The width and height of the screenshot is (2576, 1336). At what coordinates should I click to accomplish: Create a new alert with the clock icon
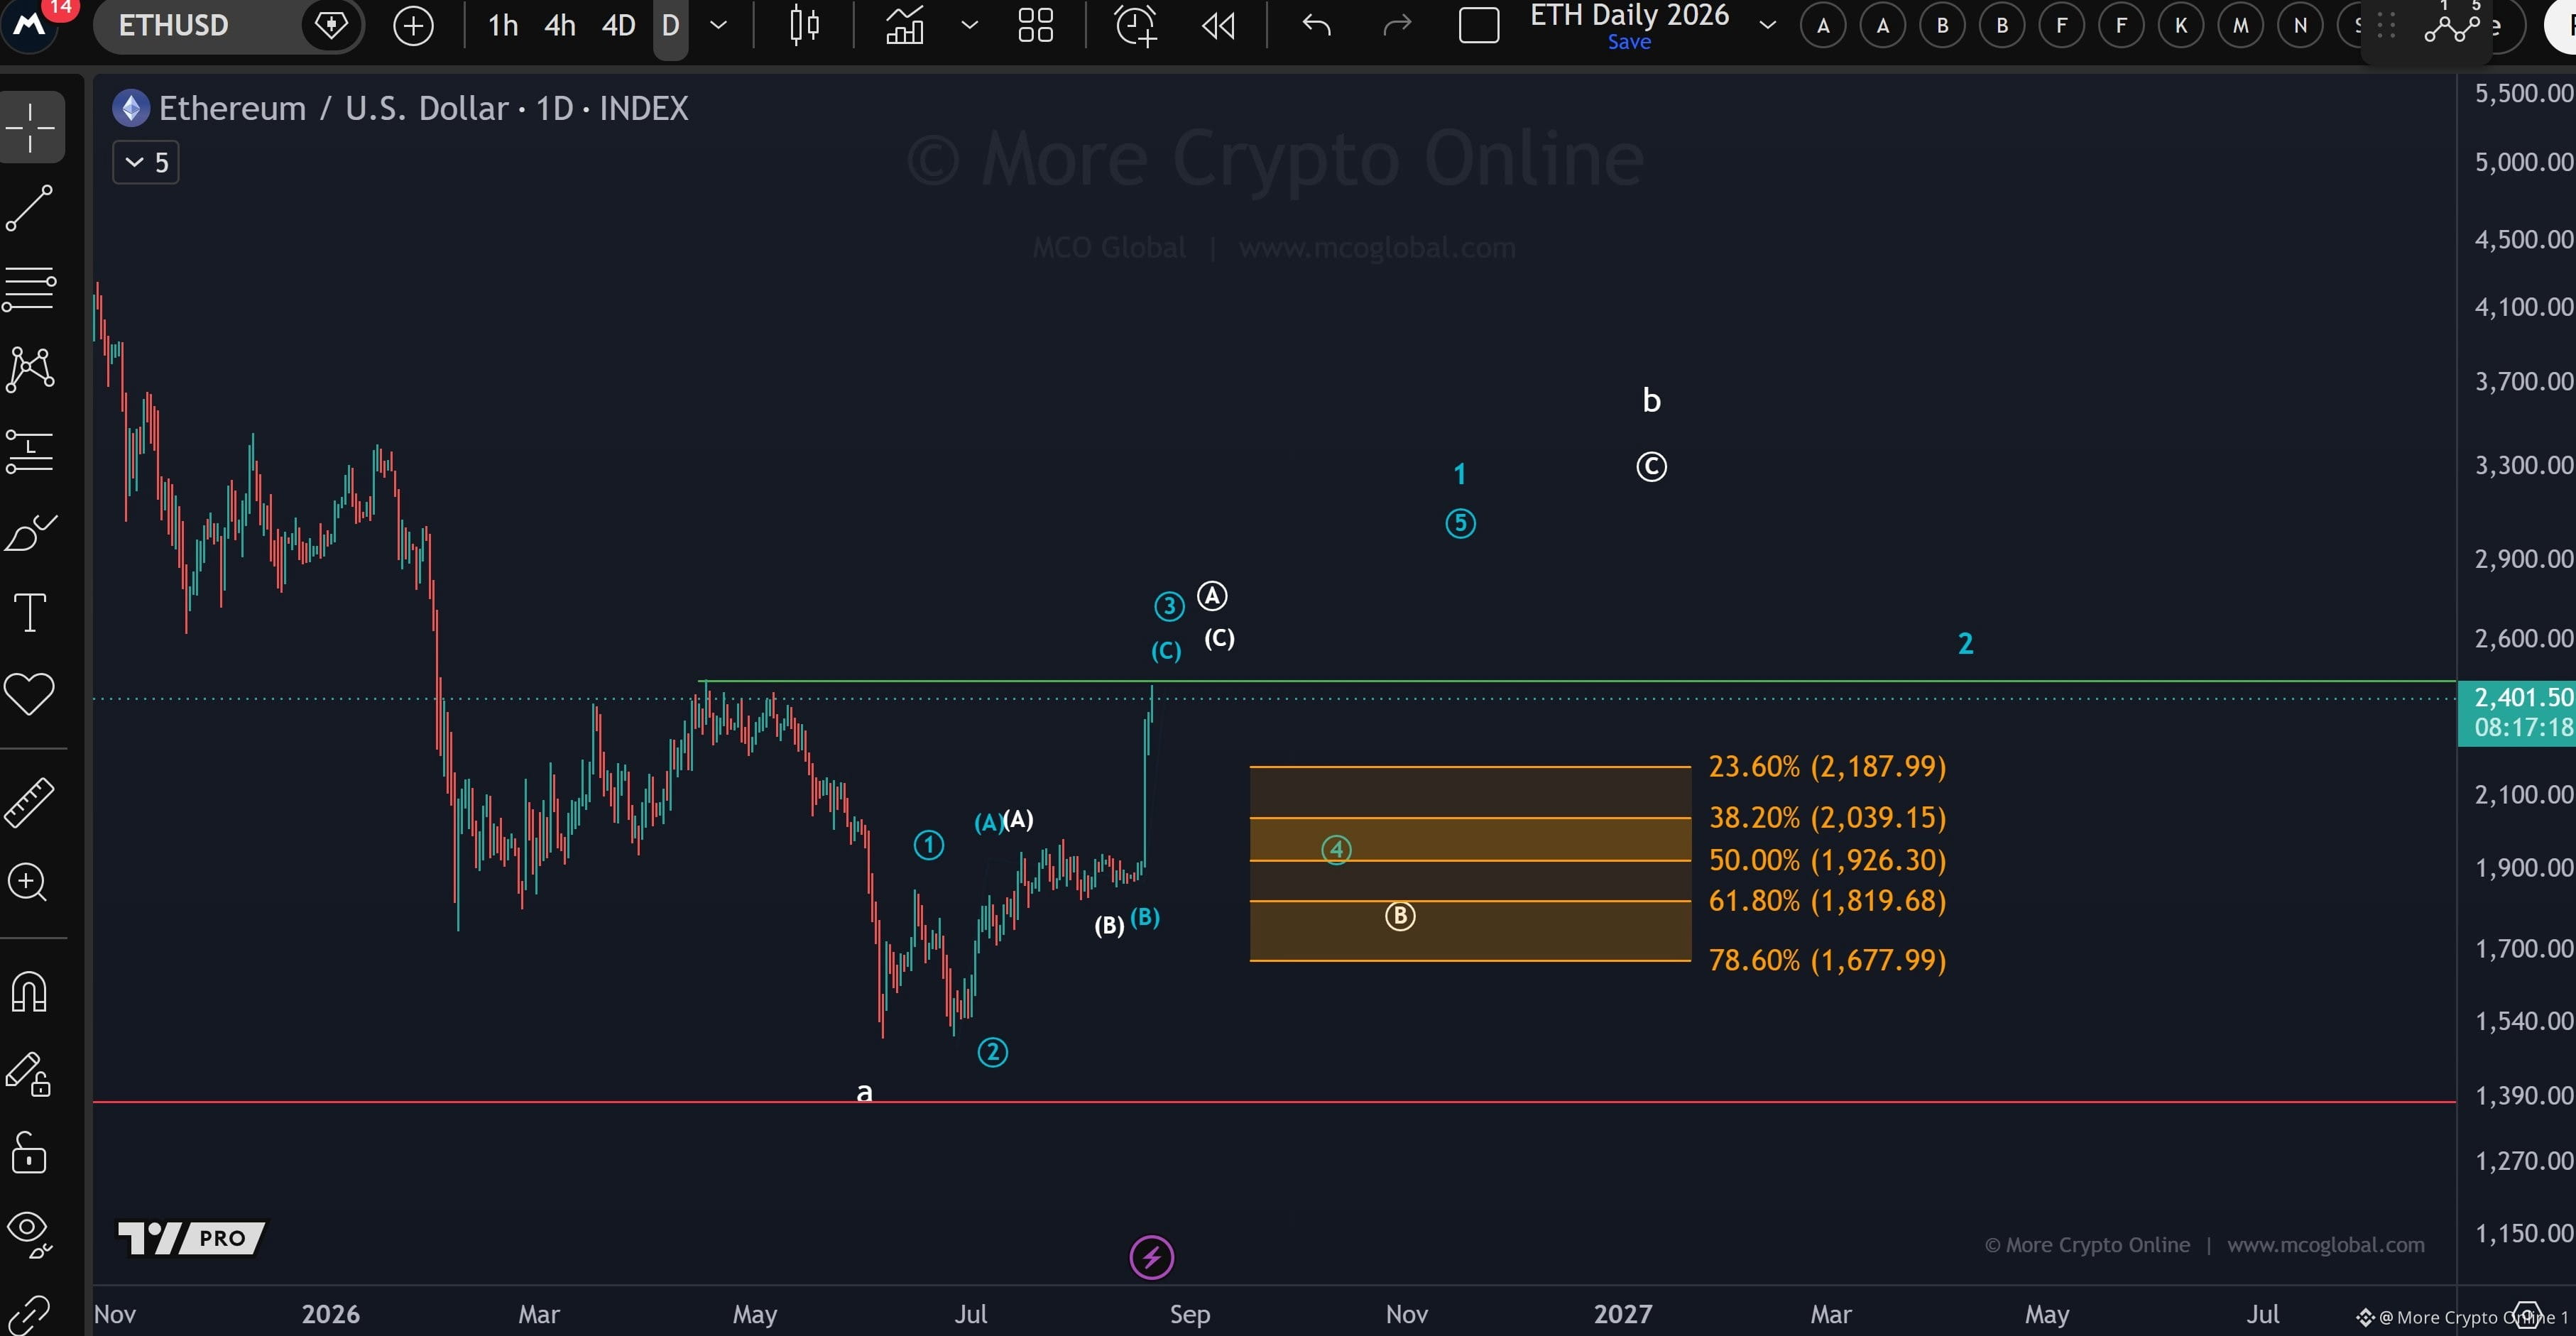1136,25
